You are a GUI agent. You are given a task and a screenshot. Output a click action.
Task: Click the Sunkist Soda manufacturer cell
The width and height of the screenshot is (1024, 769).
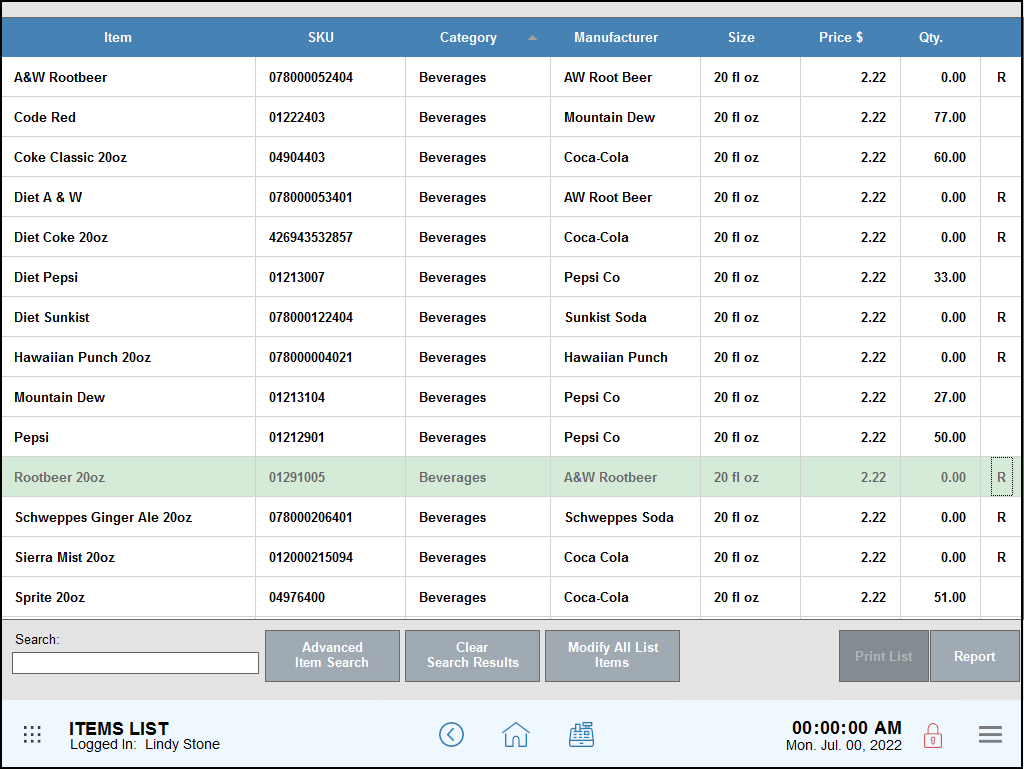coord(606,317)
